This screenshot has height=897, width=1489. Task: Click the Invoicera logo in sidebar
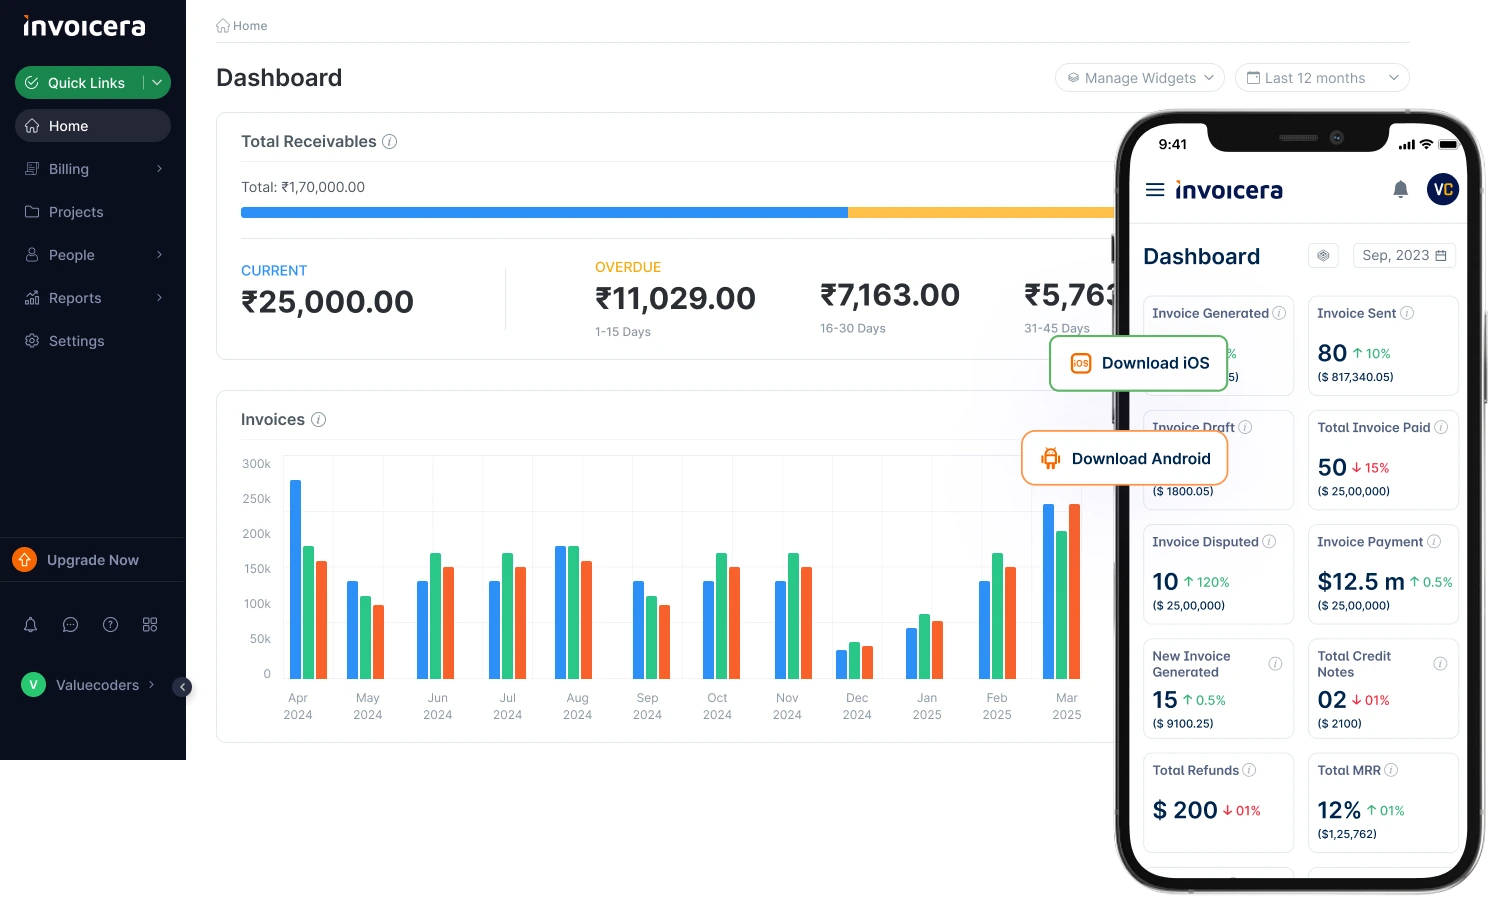point(84,26)
